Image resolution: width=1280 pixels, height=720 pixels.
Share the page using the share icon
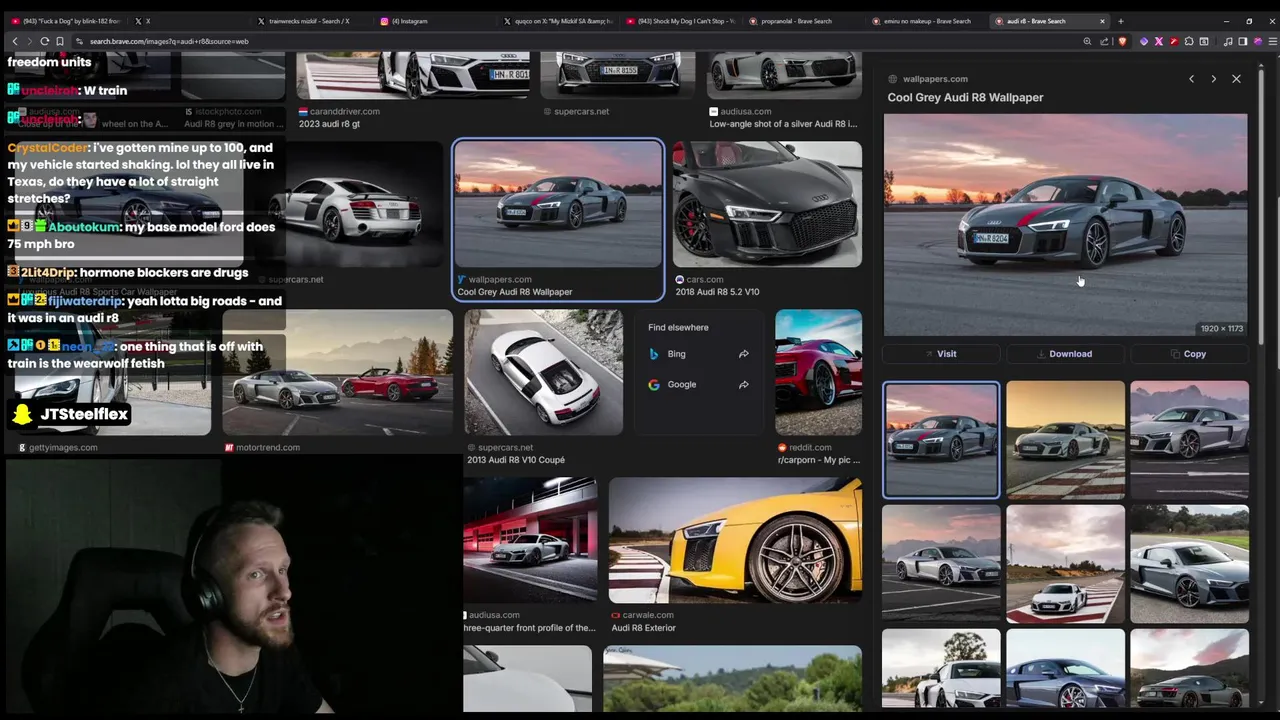(x=1104, y=41)
